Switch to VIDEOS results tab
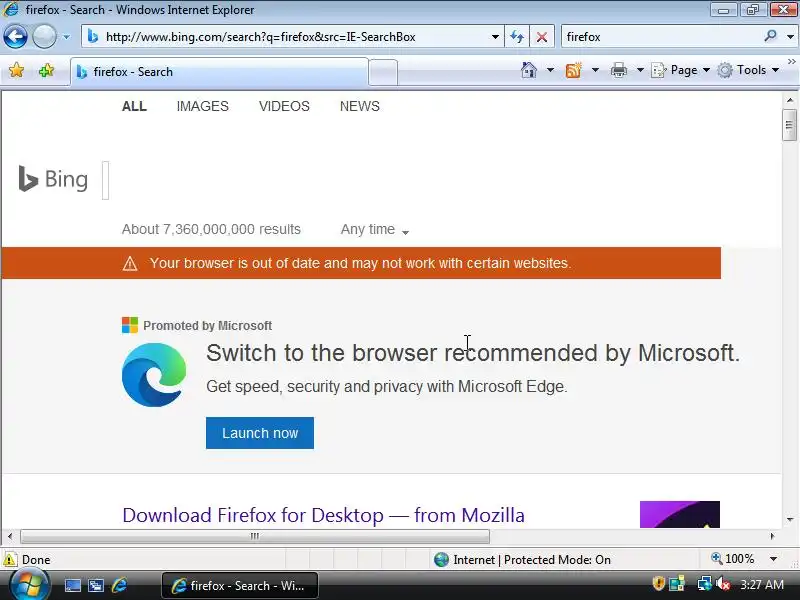800x600 pixels. (284, 106)
